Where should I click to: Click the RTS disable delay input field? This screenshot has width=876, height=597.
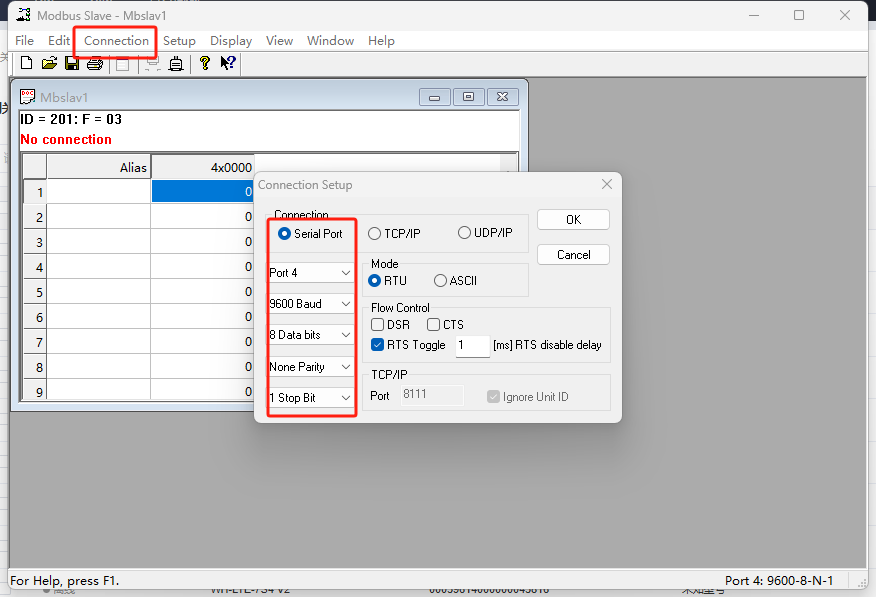471,345
